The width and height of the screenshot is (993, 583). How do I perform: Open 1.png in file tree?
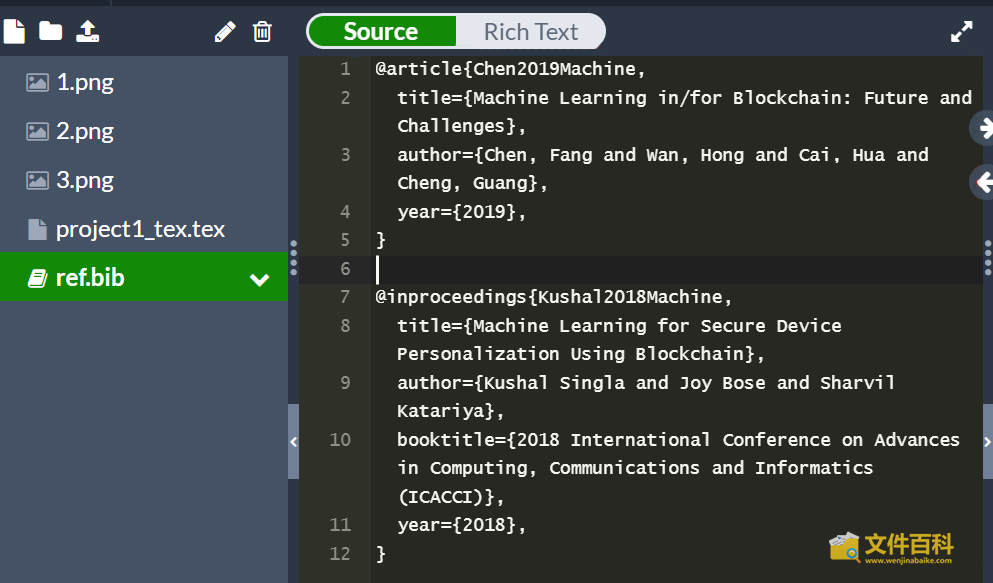click(x=84, y=83)
